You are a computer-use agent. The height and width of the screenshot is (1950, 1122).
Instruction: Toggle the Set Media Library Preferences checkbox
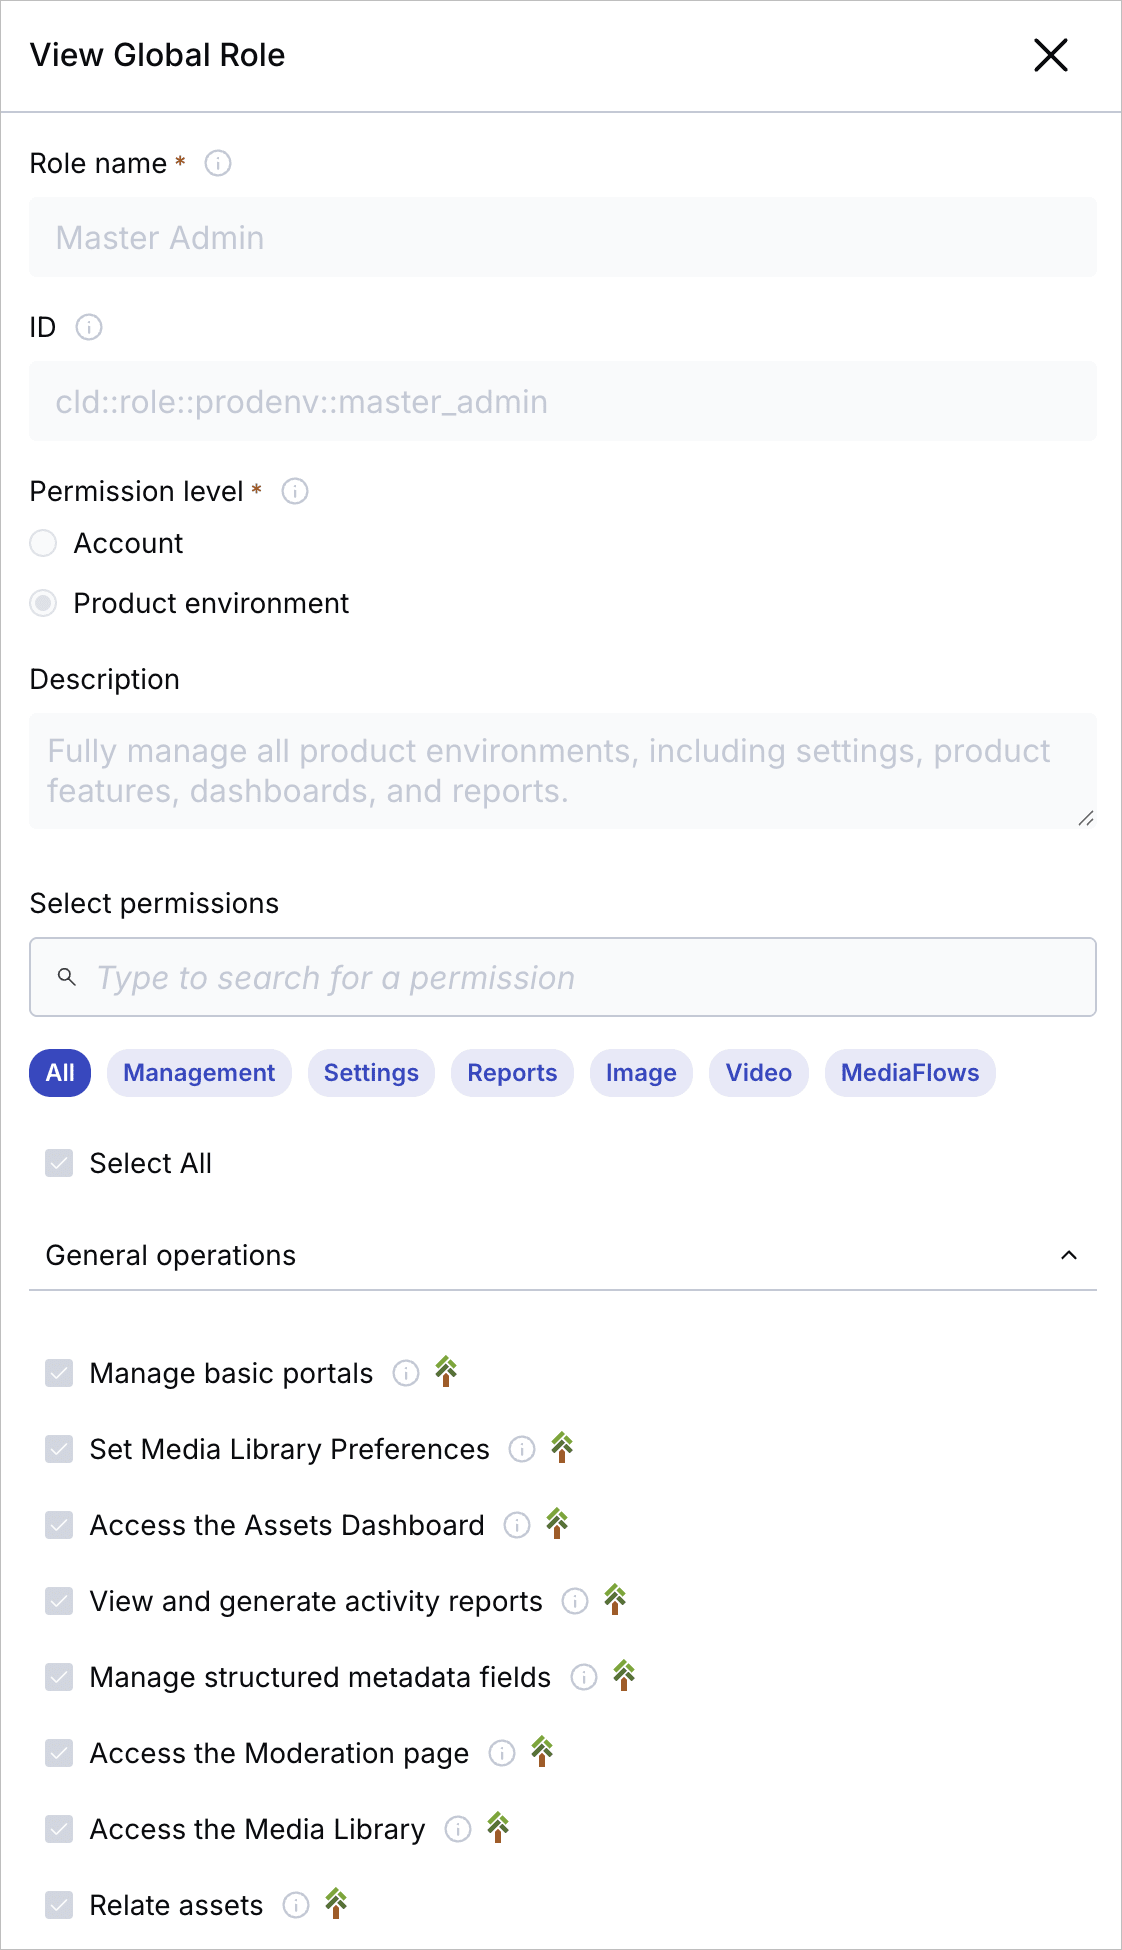click(x=59, y=1449)
